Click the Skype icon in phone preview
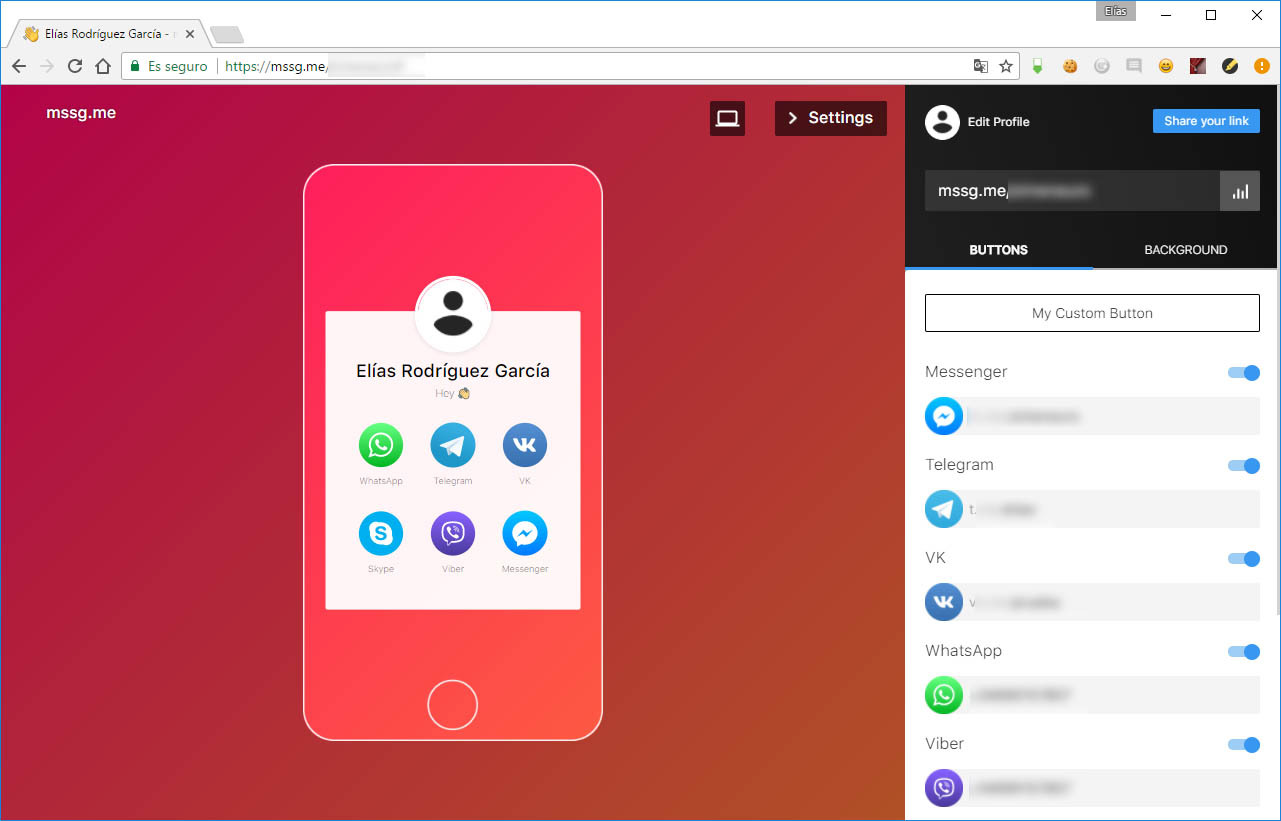The image size is (1281, 821). coord(381,533)
